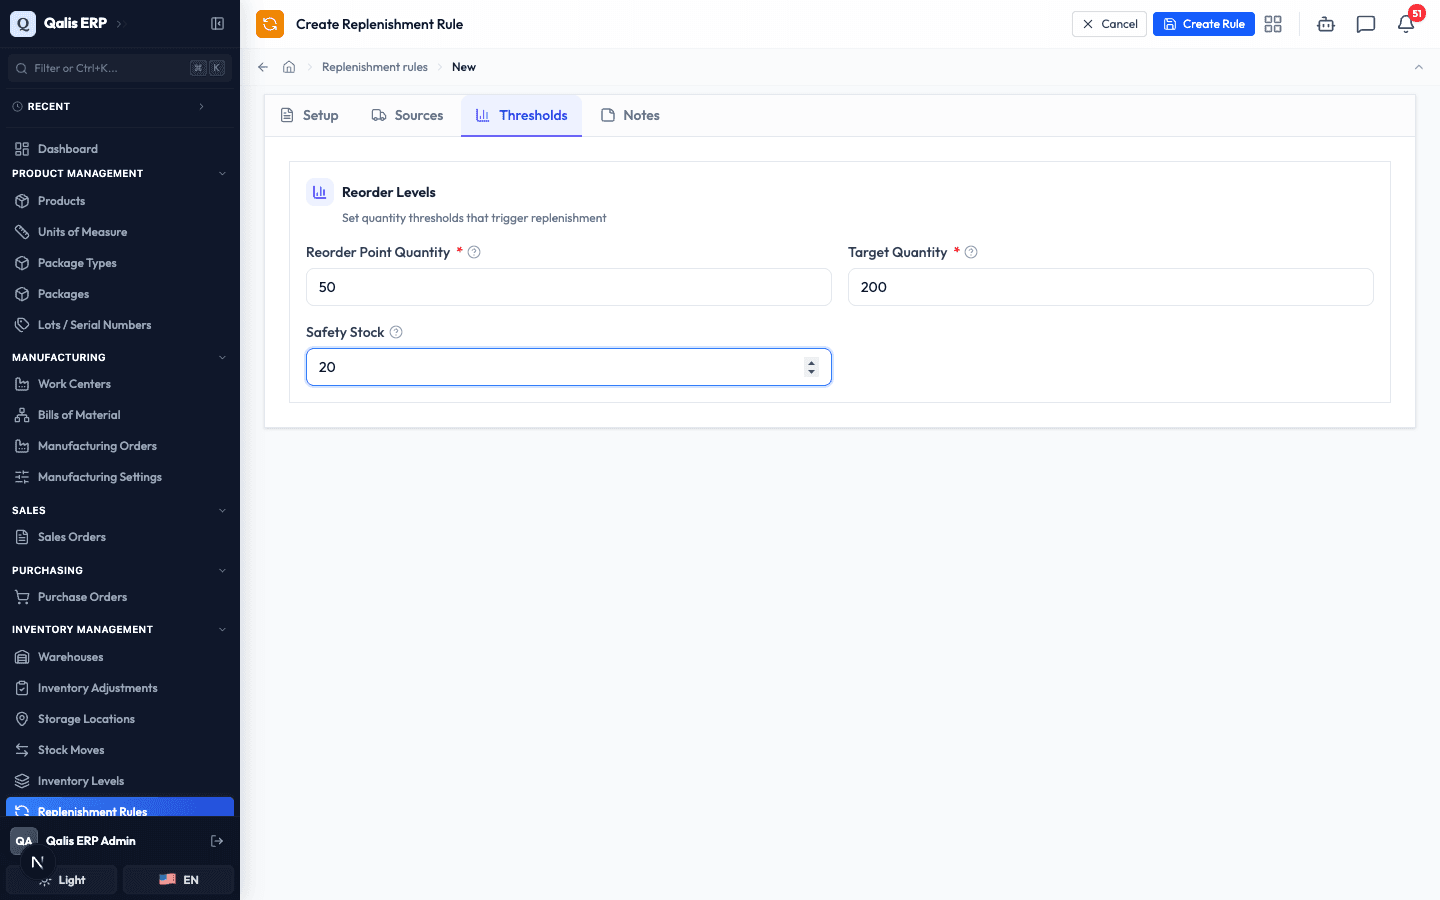Image resolution: width=1440 pixels, height=900 pixels.
Task: Collapse the Manufacturing section
Action: point(222,357)
